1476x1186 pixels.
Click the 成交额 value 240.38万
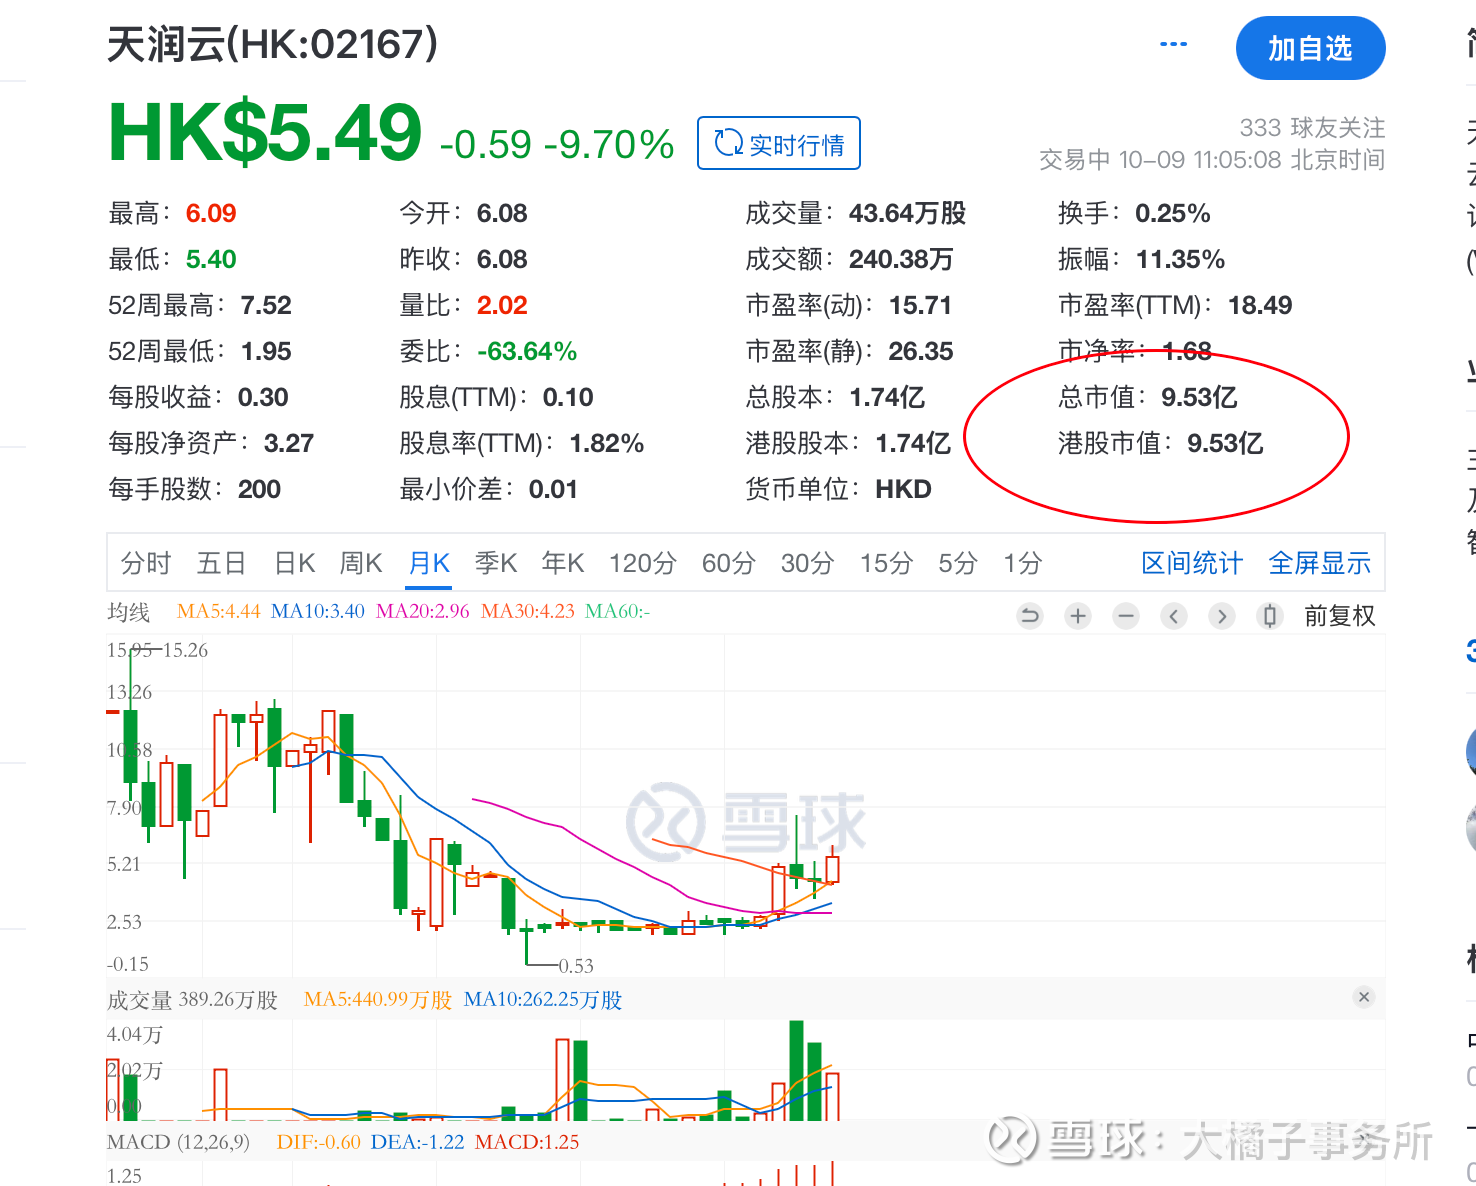coord(901,259)
